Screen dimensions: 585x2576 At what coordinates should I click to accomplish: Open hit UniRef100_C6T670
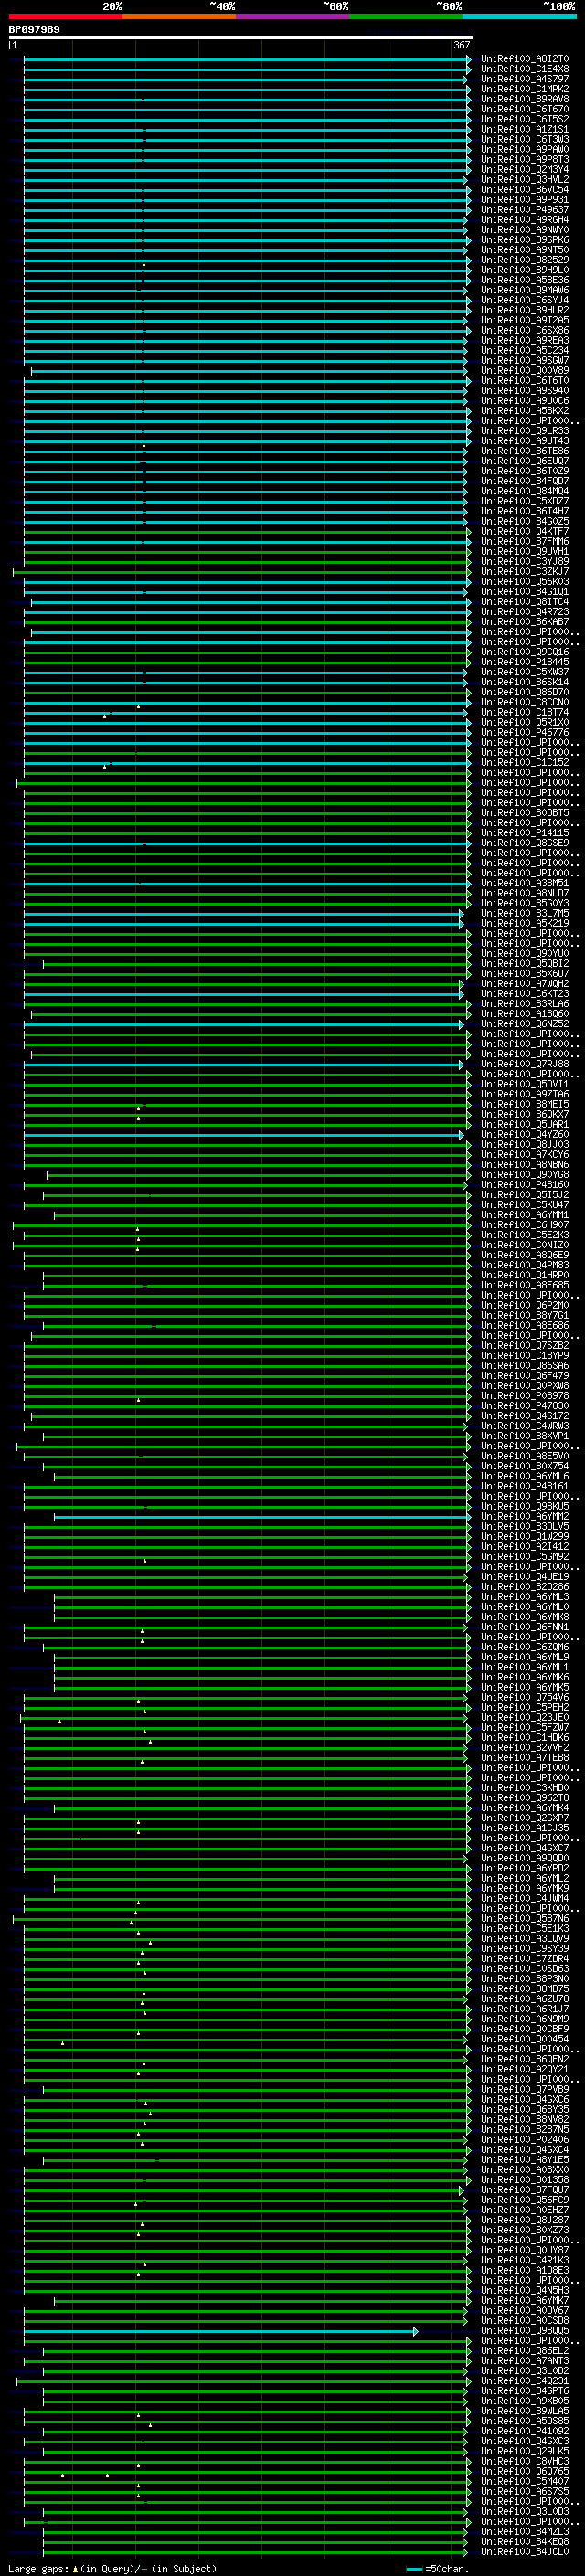[x=525, y=109]
